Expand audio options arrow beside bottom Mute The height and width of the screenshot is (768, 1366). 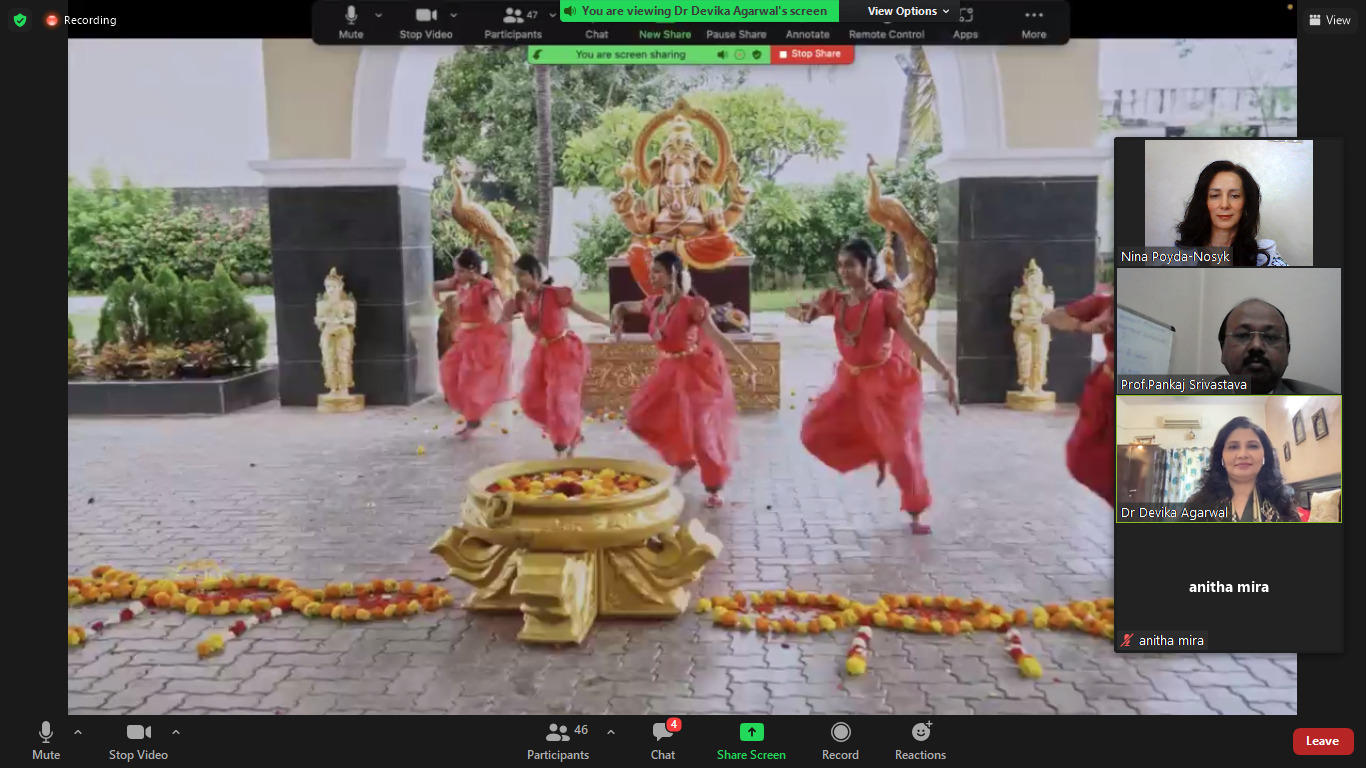(78, 732)
